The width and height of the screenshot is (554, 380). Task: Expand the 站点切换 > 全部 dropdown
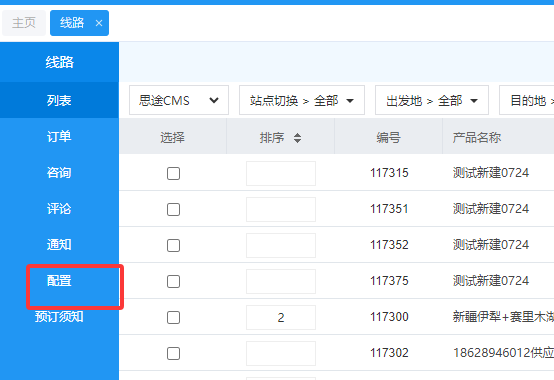click(302, 100)
